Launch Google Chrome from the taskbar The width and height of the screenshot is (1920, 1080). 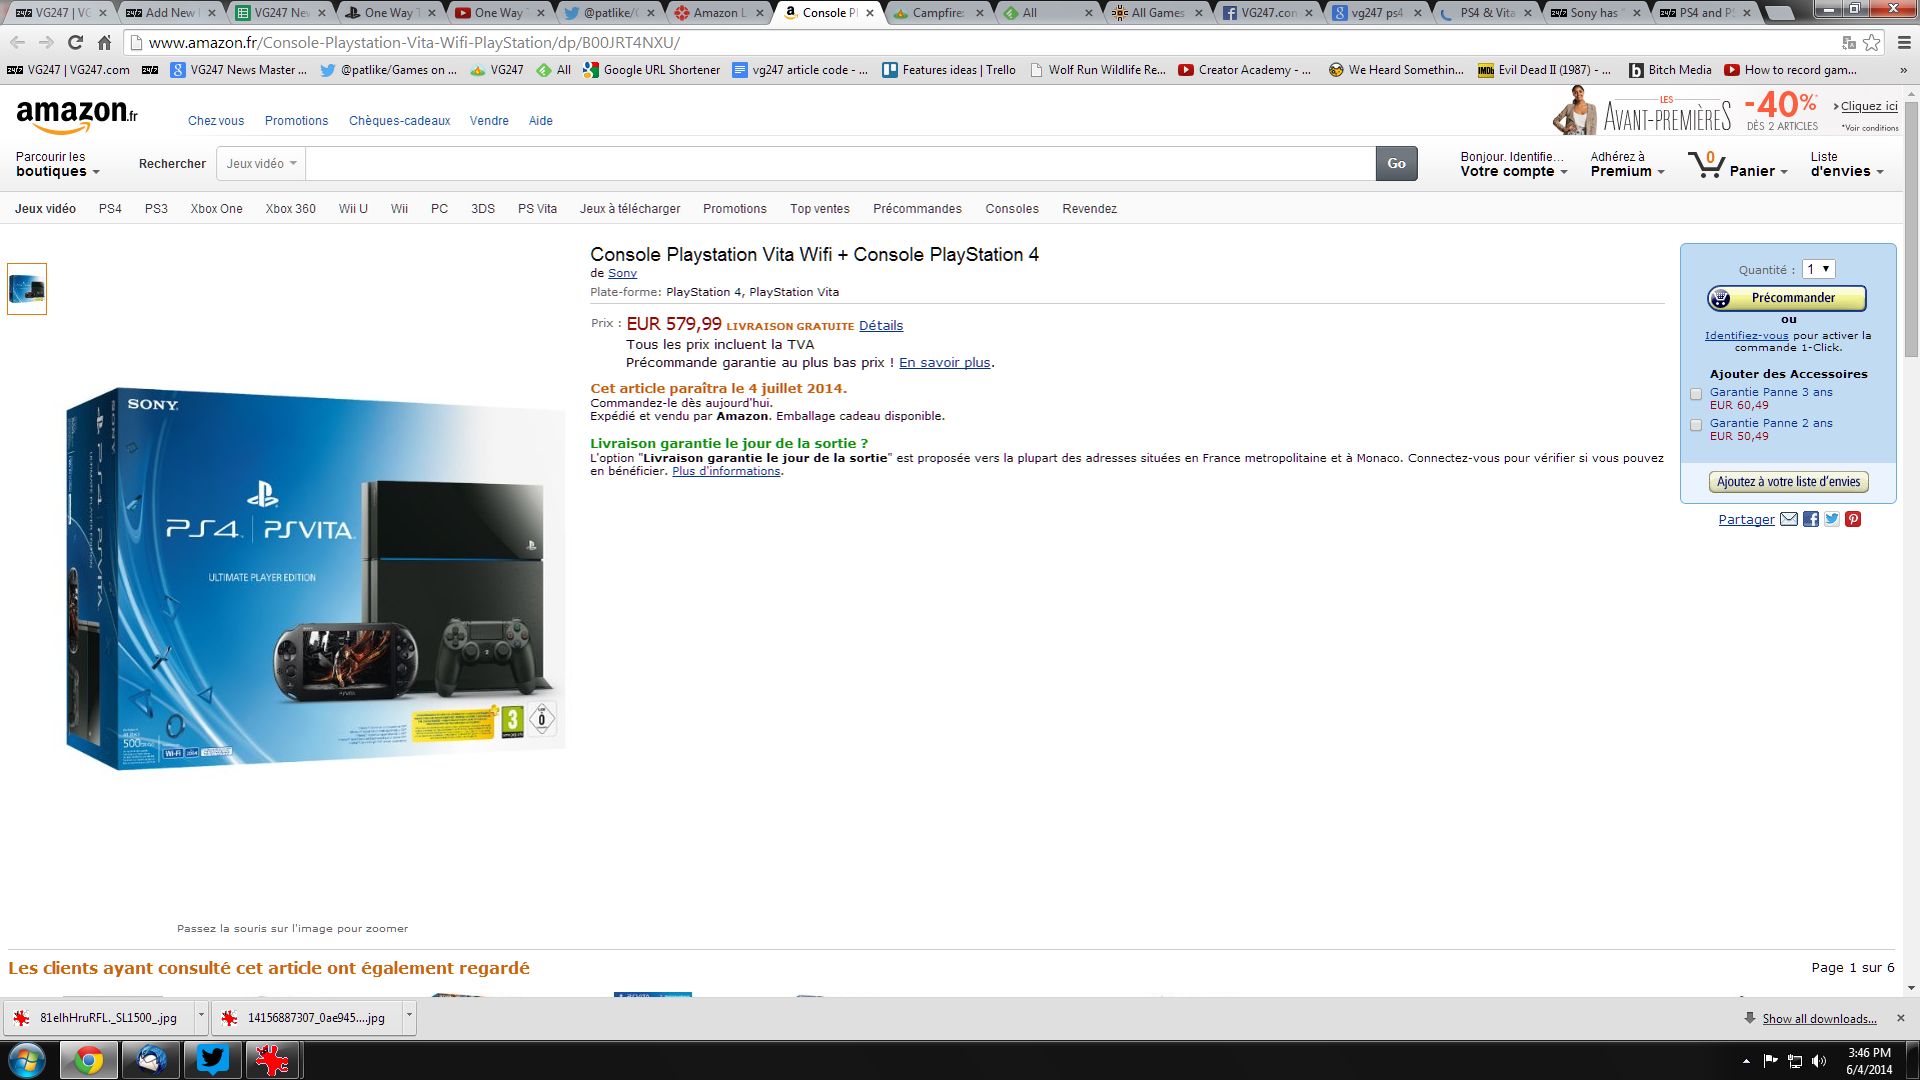click(x=90, y=1060)
